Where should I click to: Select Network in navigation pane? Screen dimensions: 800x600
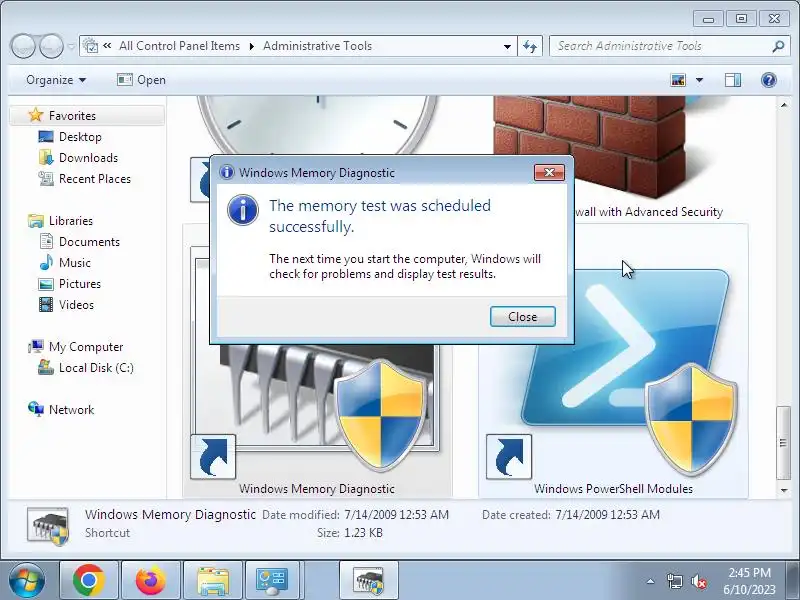point(71,409)
